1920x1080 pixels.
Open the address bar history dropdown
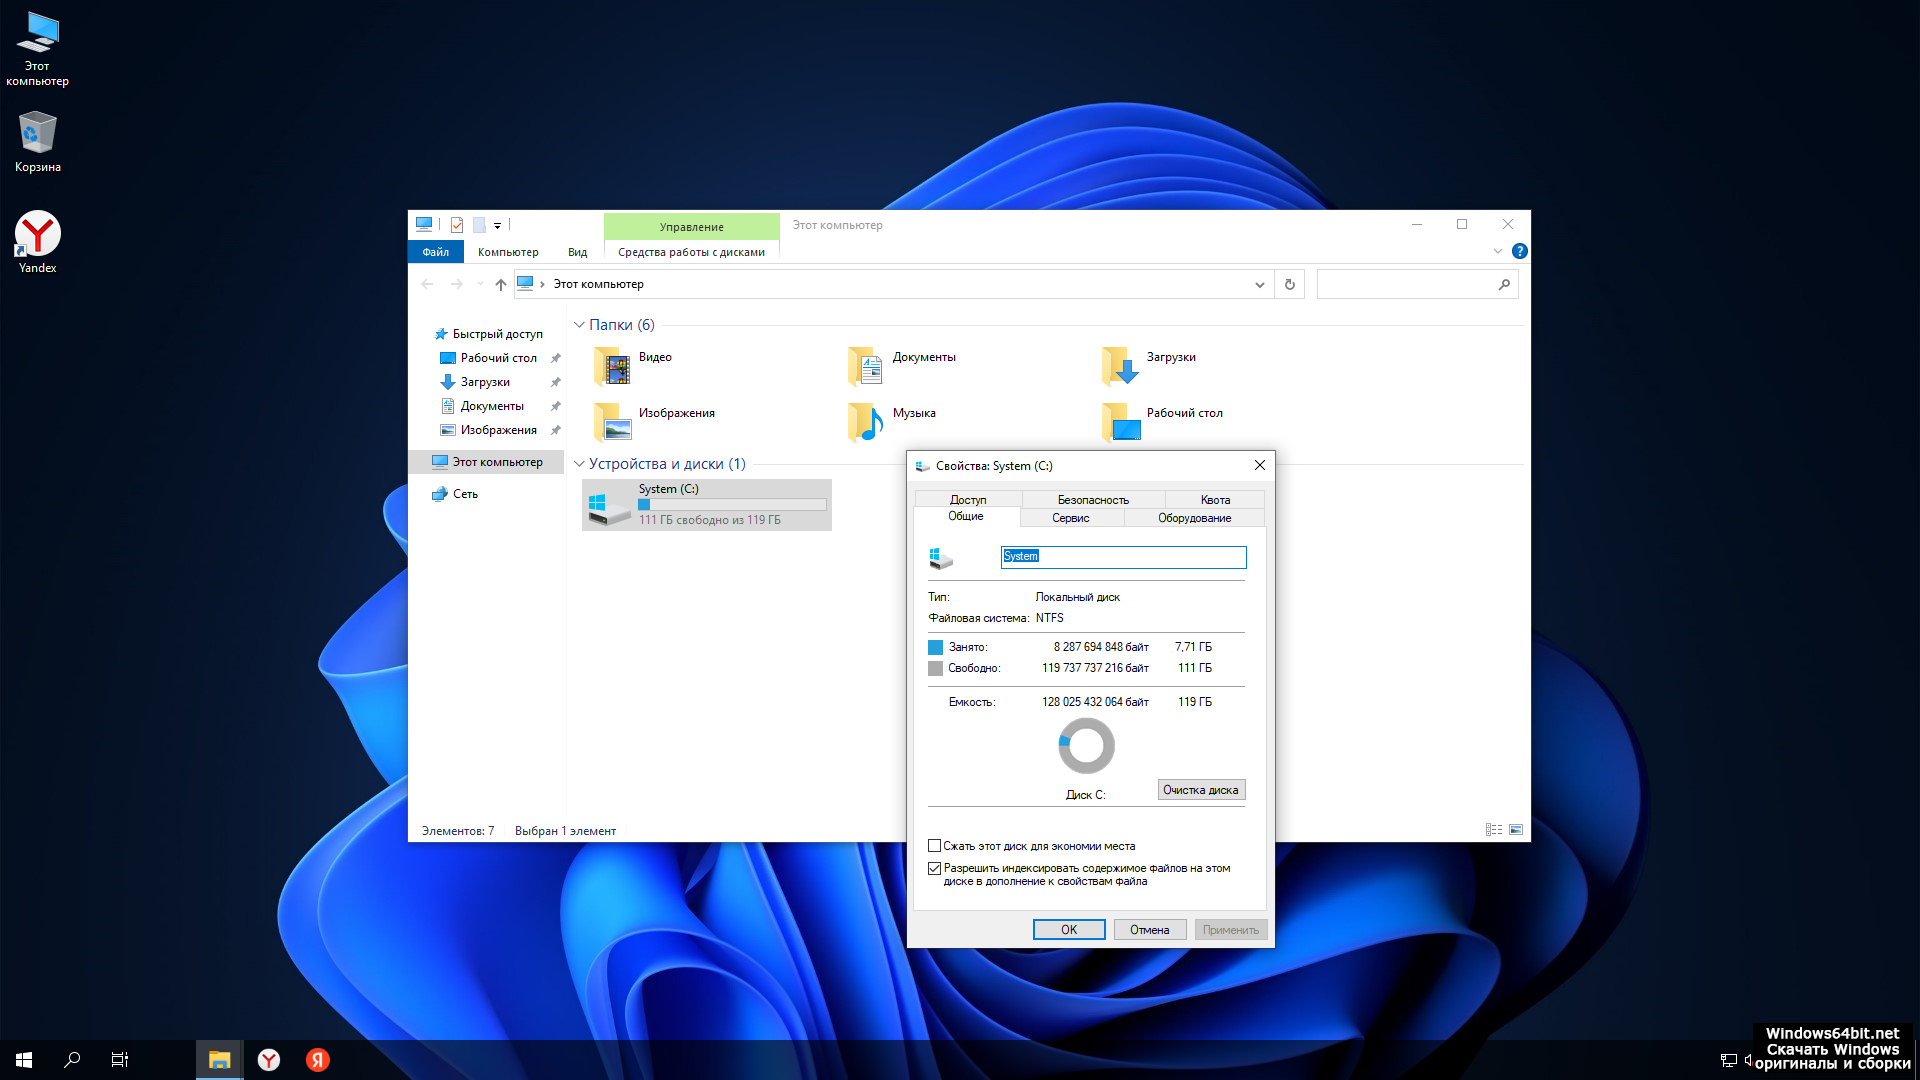(1260, 285)
